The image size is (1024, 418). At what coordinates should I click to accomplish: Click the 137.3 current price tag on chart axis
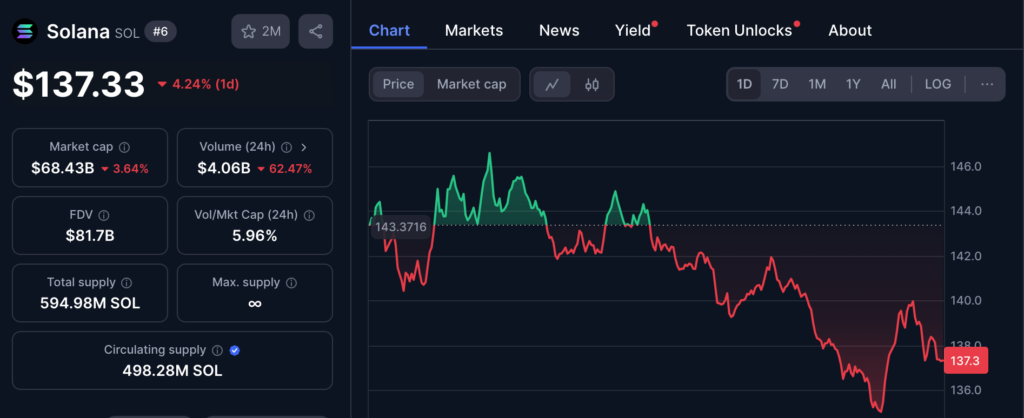point(966,361)
